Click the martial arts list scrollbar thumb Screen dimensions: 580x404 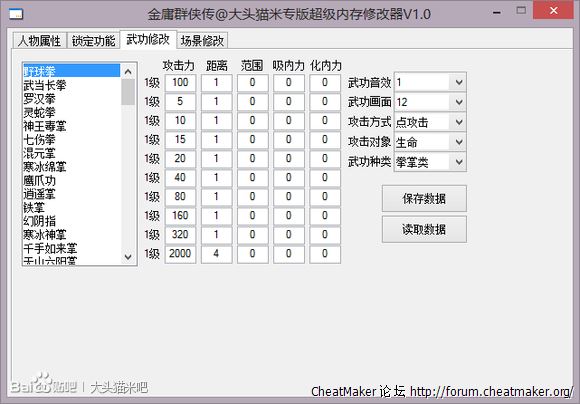tap(128, 92)
